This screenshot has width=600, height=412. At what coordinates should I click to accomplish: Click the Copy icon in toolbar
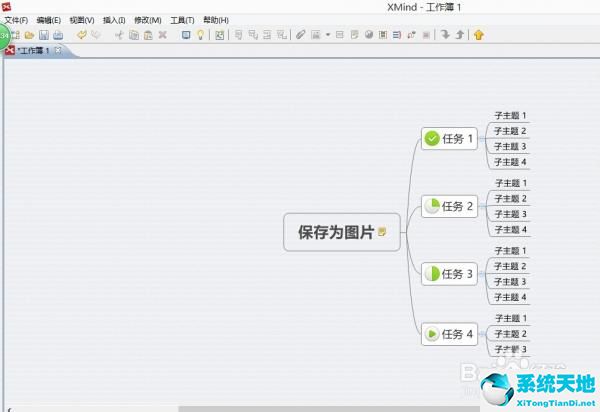(134, 35)
